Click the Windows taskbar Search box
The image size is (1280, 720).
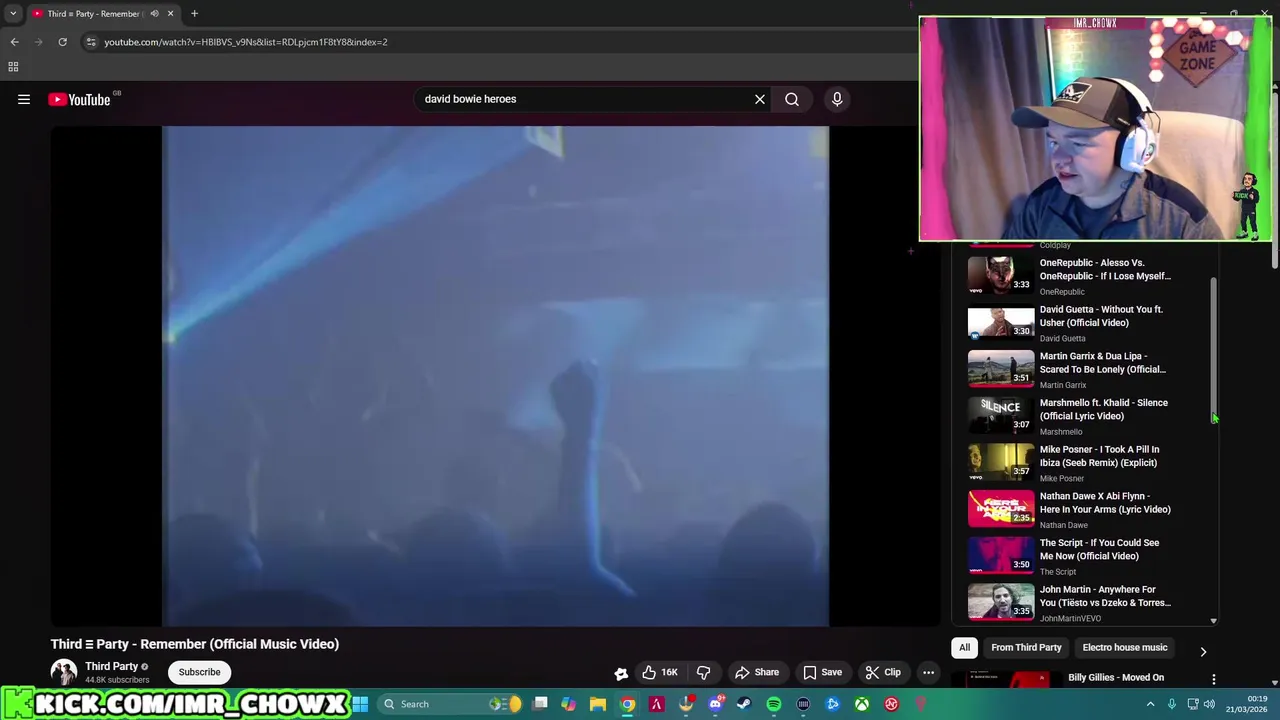(x=451, y=704)
